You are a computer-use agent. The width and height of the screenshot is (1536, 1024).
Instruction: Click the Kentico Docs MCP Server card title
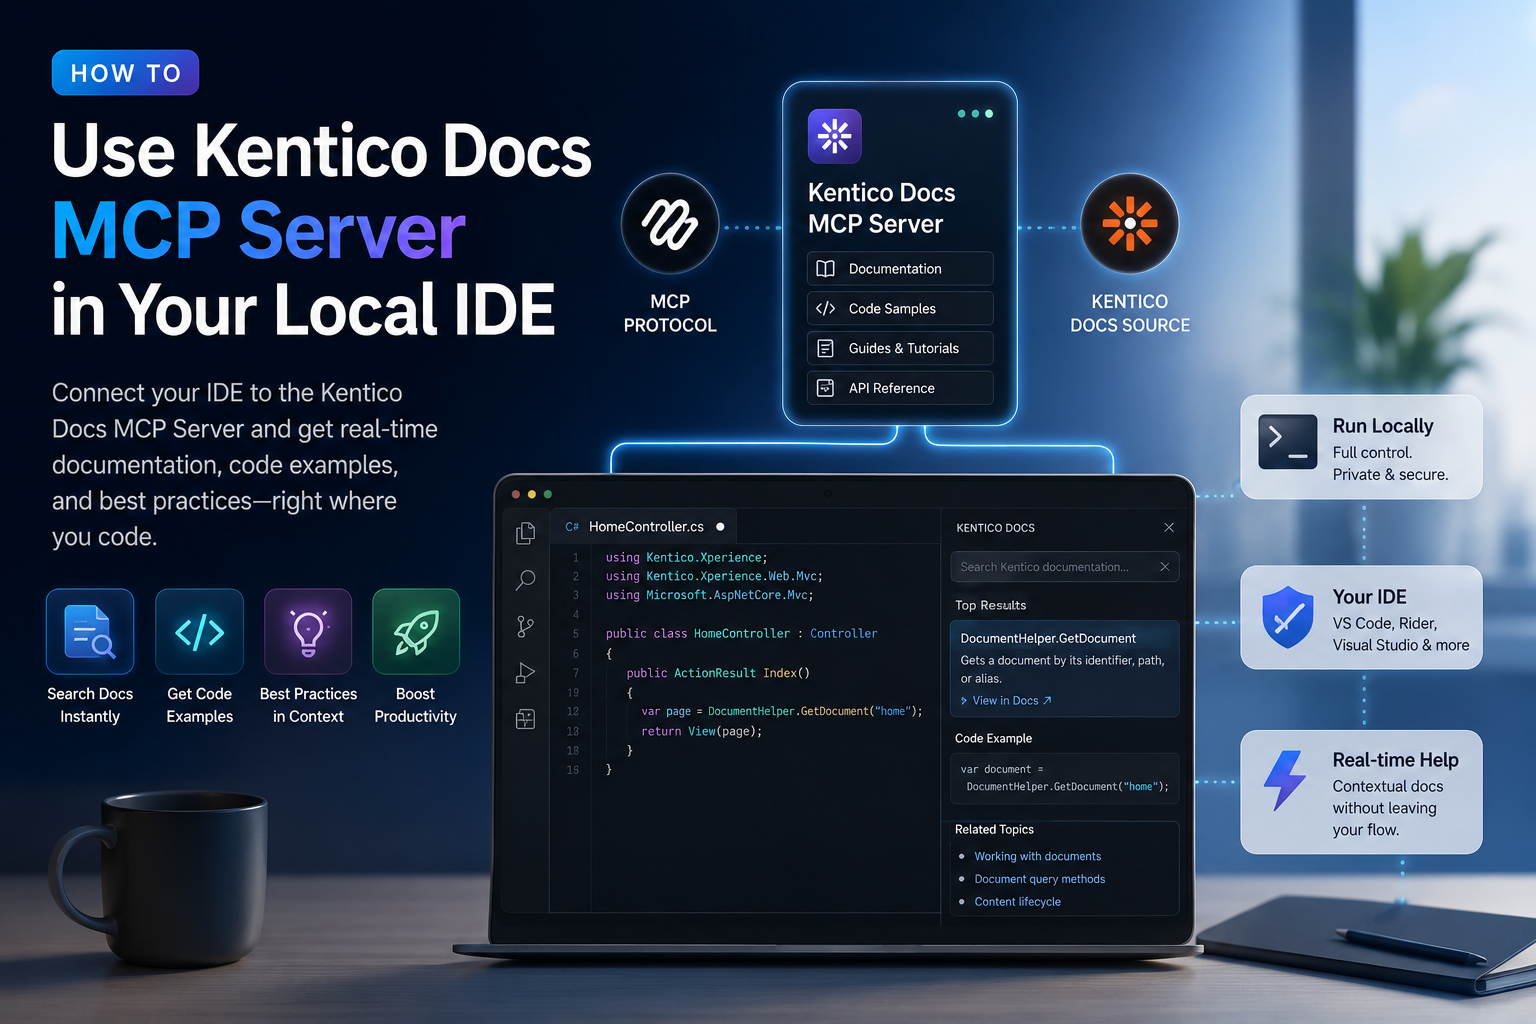pos(881,208)
